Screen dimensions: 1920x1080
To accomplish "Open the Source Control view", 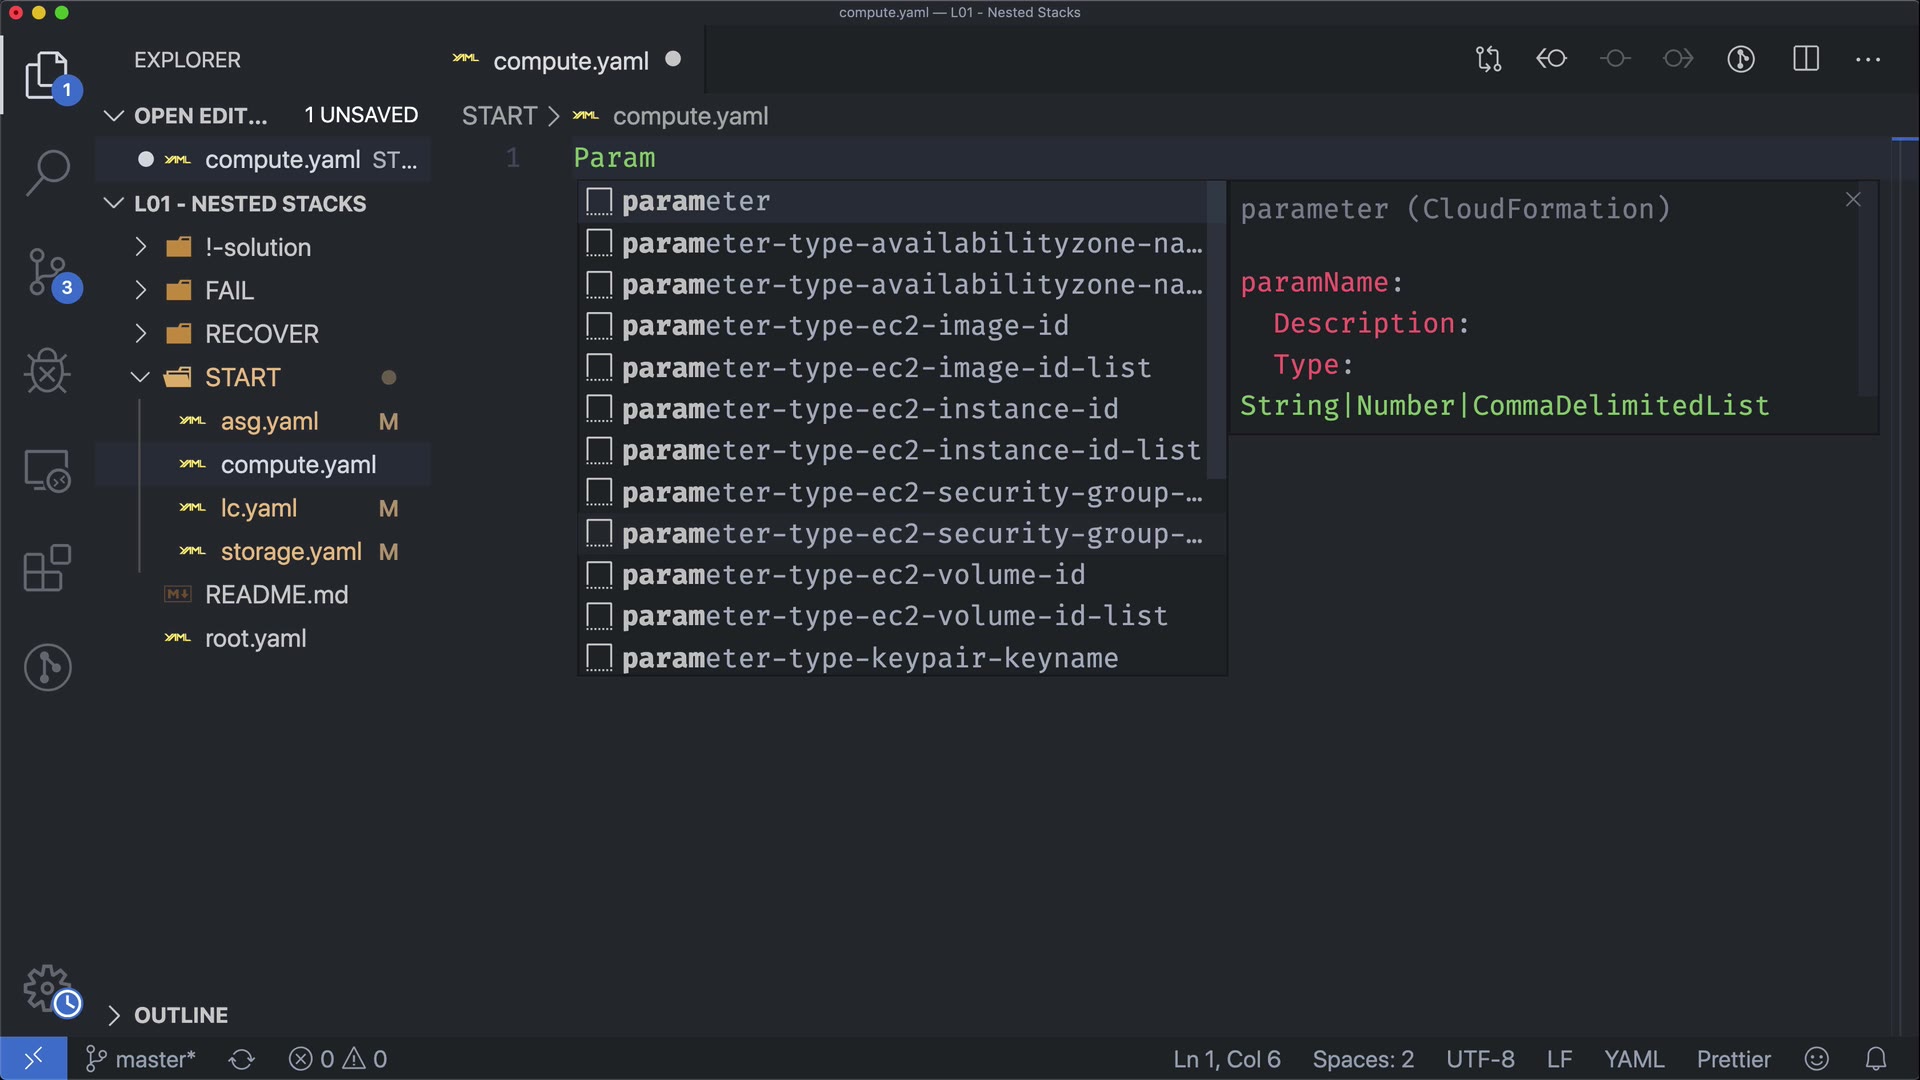I will pos(47,272).
